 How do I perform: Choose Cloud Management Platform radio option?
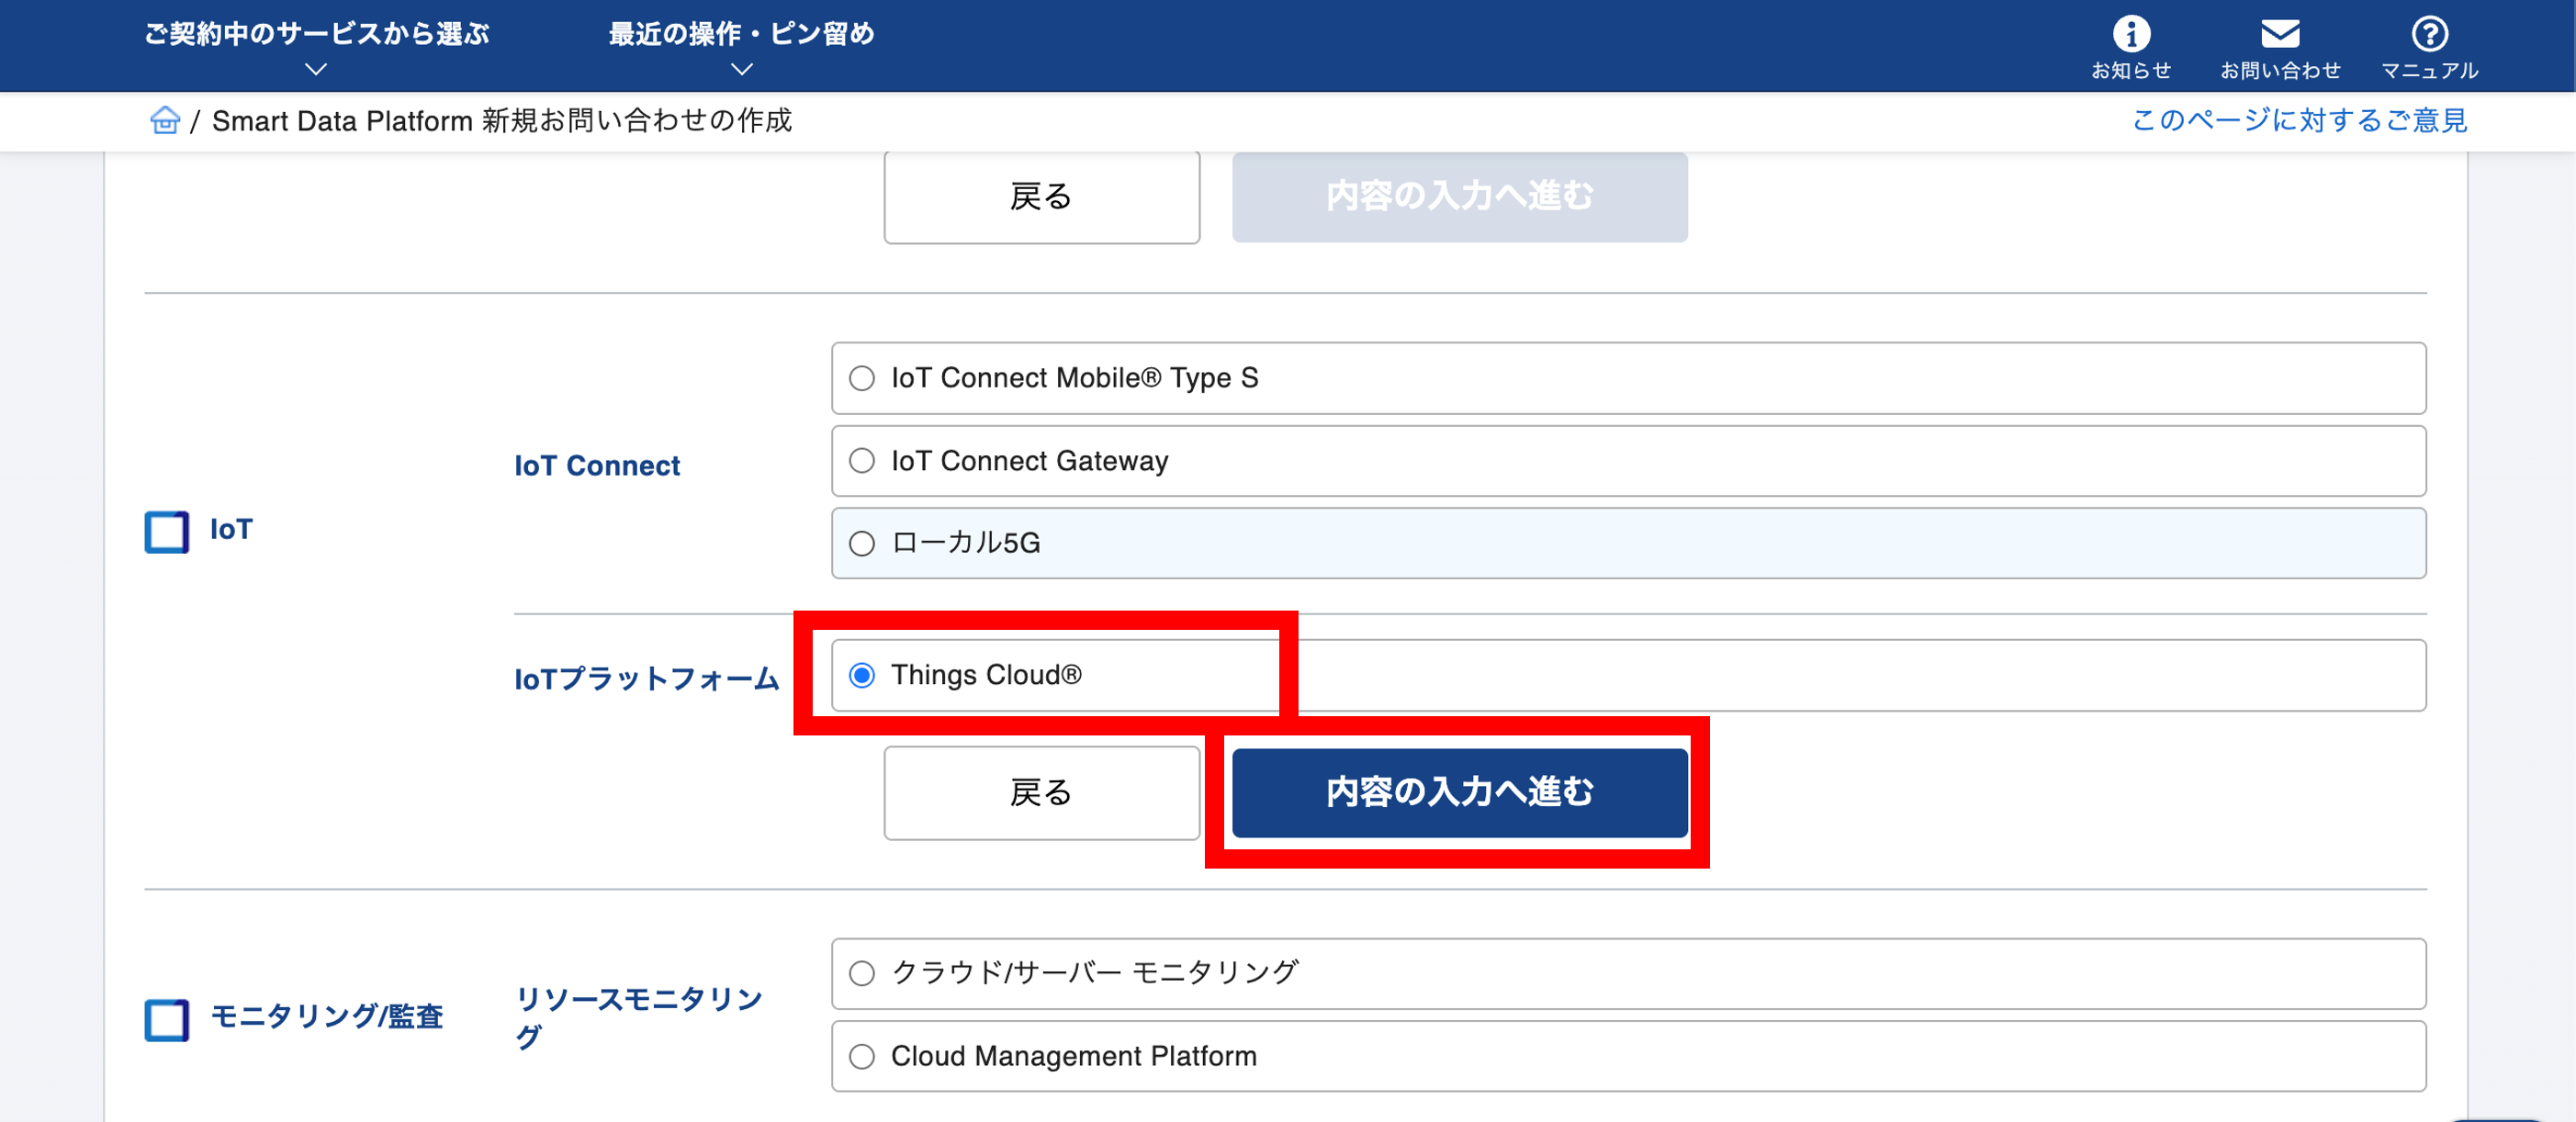point(862,1056)
